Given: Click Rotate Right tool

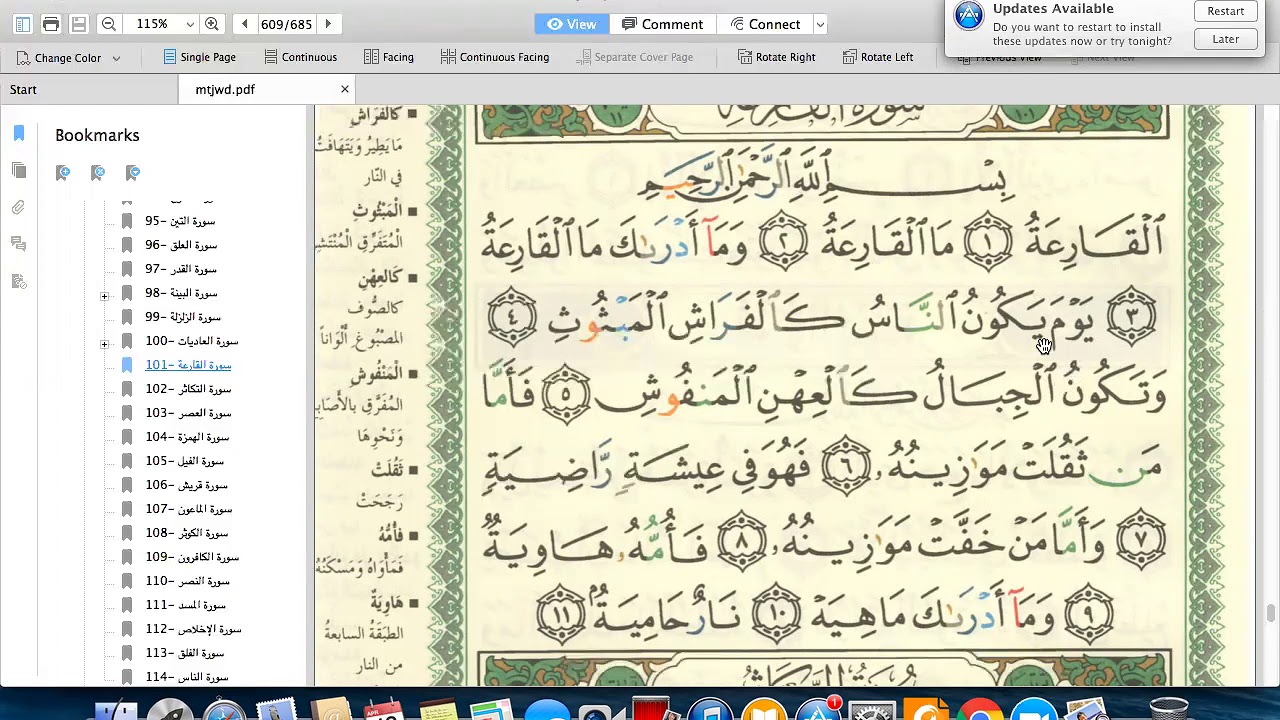Looking at the screenshot, I should point(776,57).
